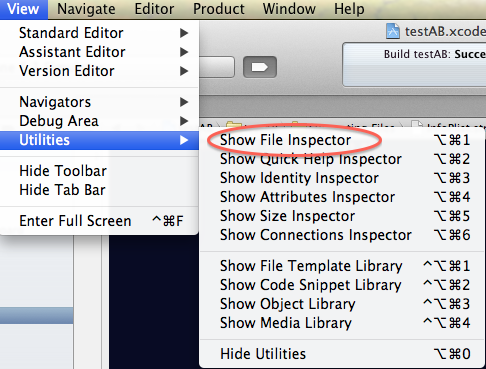Expand the Debug Area submenu
486x369 pixels.
click(99, 121)
